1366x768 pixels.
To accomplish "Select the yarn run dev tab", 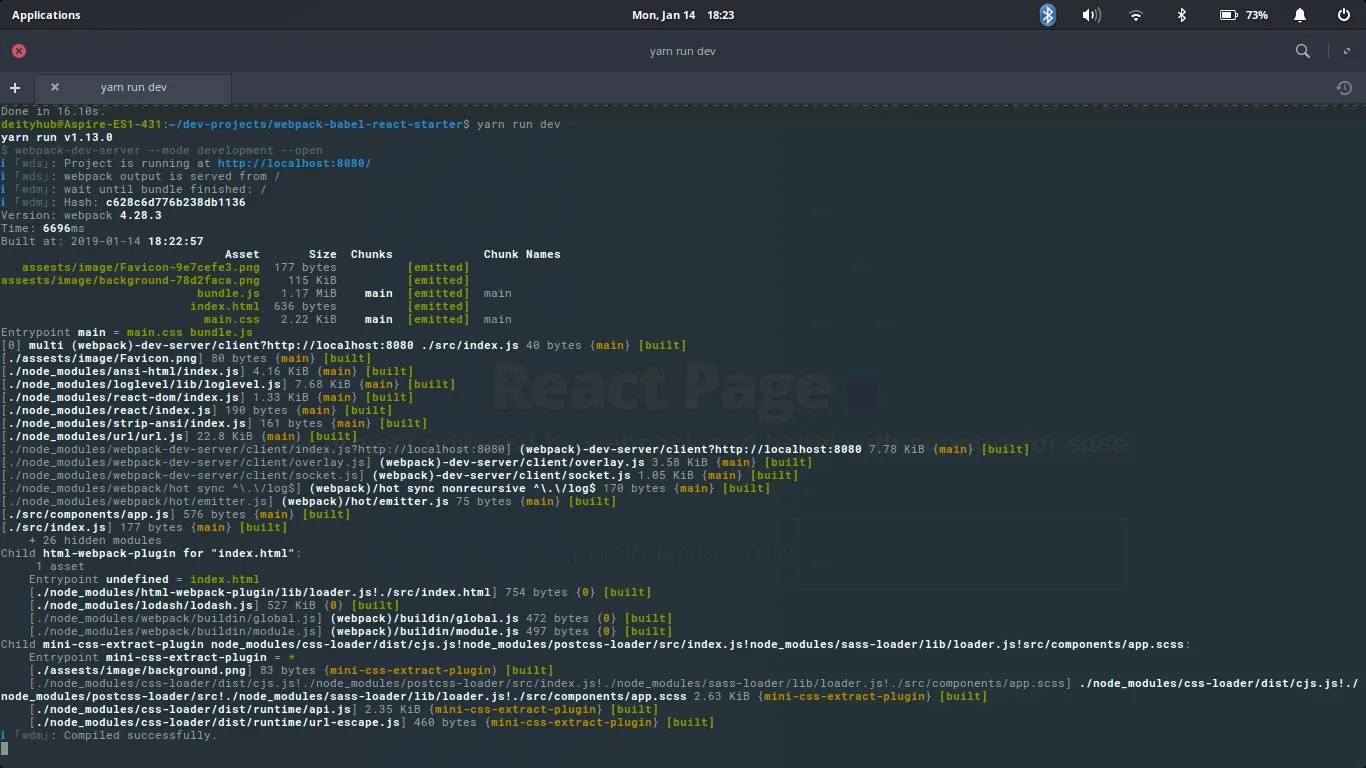I will coord(133,87).
